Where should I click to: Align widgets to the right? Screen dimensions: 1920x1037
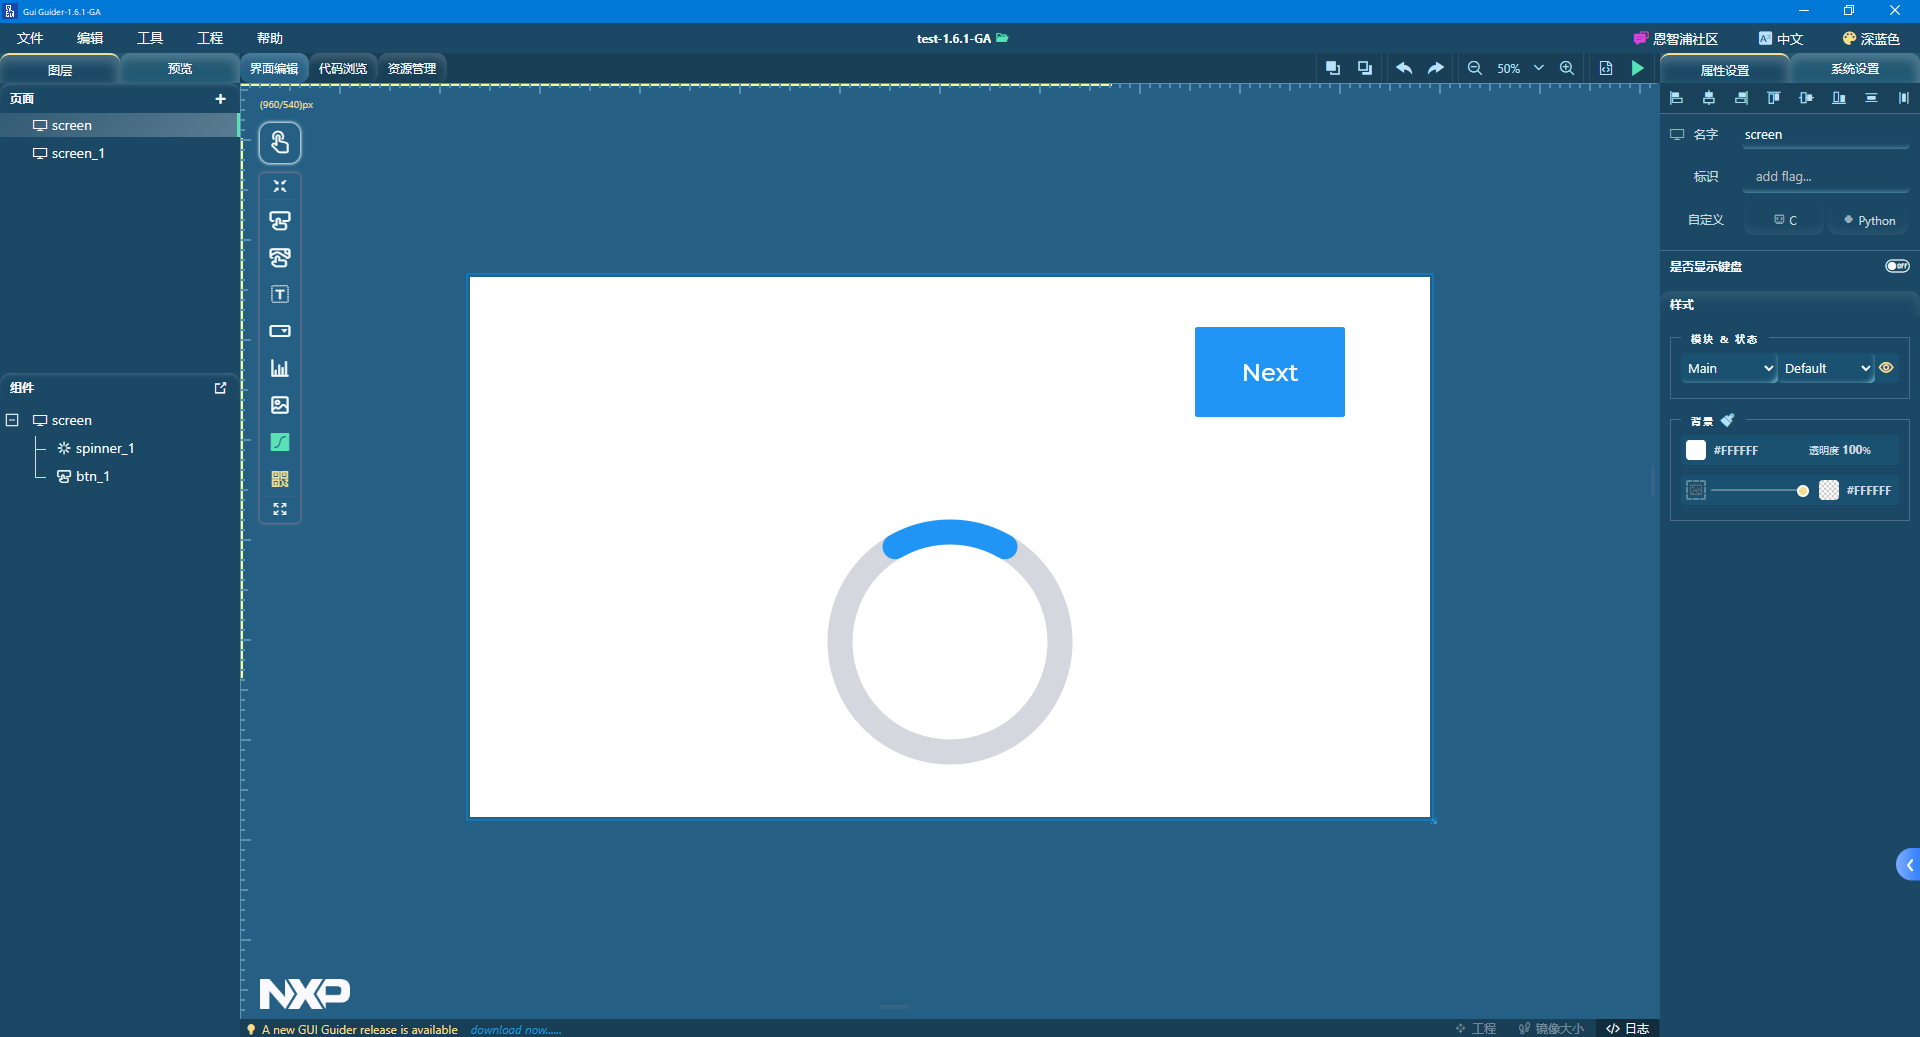[x=1742, y=98]
